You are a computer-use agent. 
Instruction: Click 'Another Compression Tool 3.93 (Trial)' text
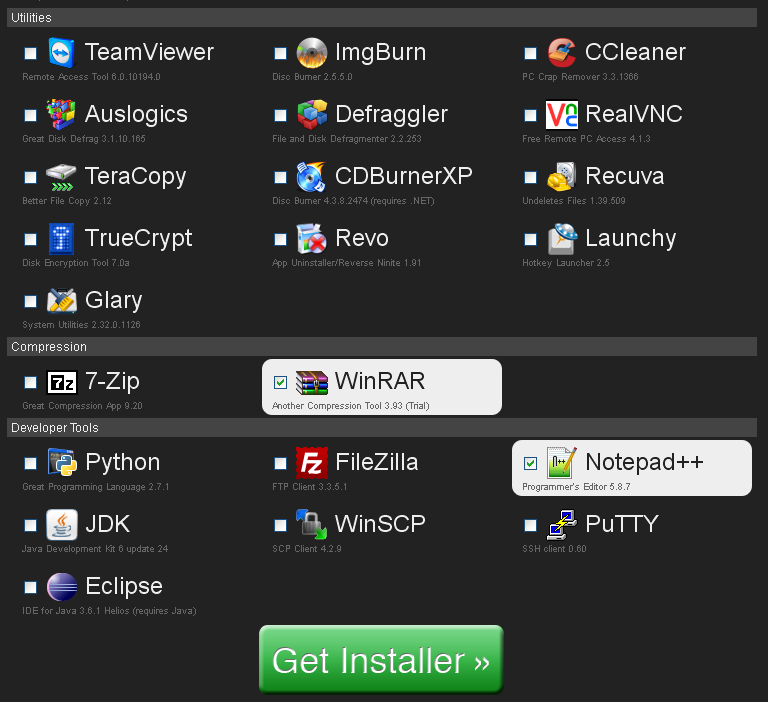point(351,406)
